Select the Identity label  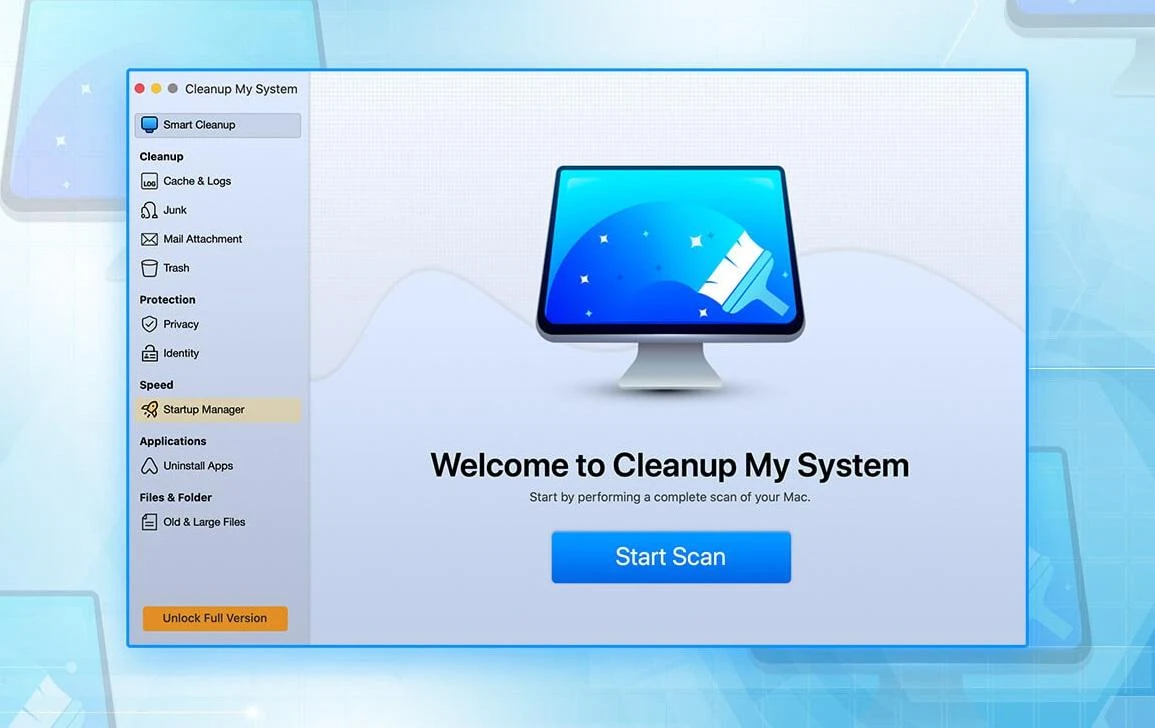(181, 353)
